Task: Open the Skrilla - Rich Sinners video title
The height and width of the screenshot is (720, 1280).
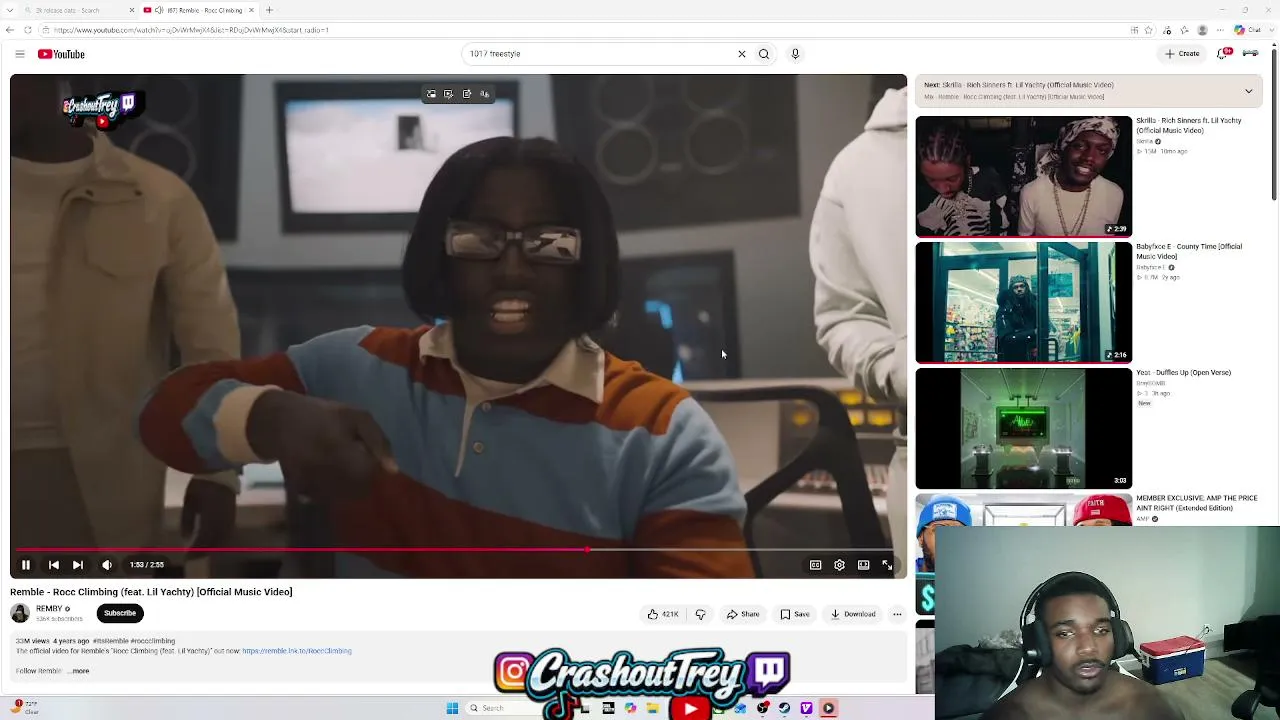Action: tap(1188, 125)
